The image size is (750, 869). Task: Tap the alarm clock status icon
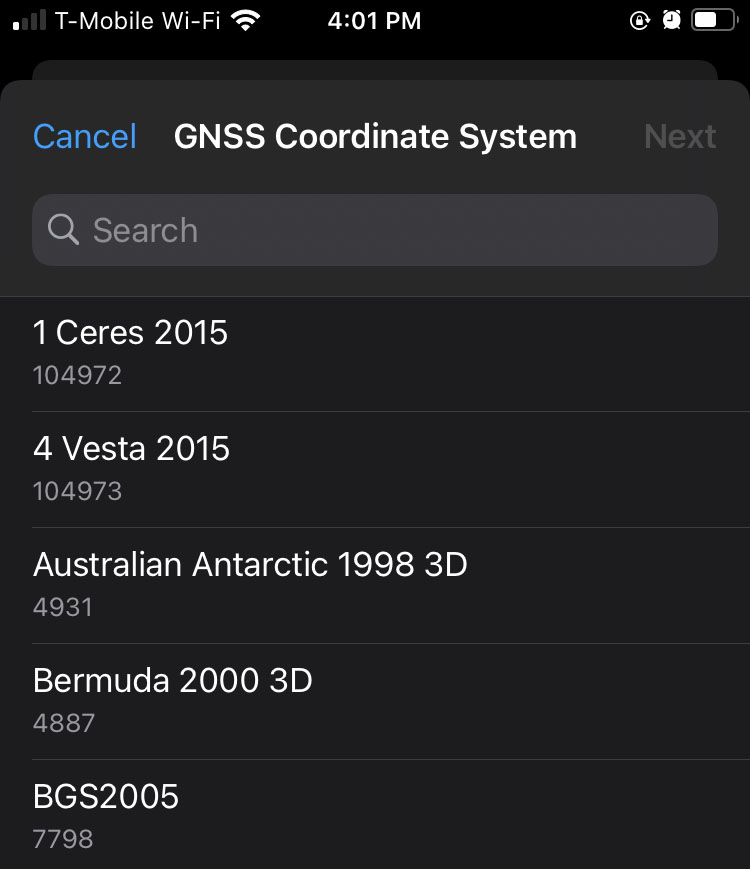pos(671,20)
